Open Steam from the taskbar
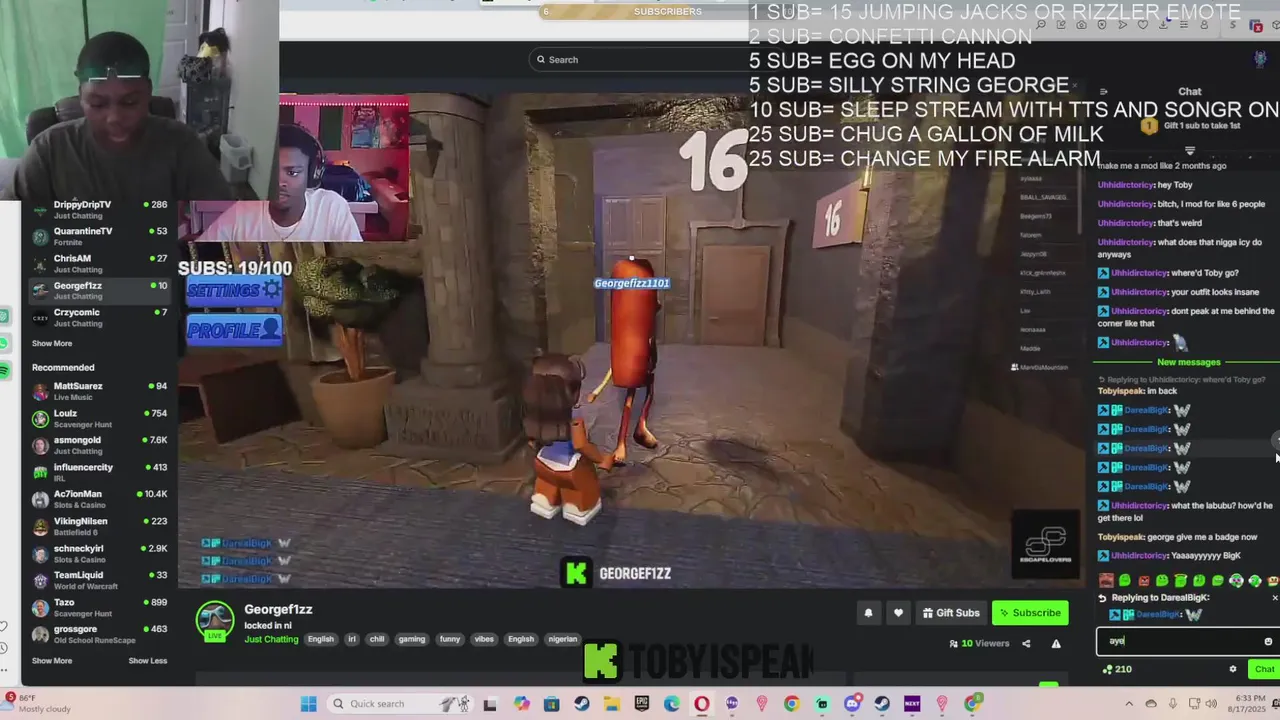This screenshot has height=720, width=1280. [581, 704]
